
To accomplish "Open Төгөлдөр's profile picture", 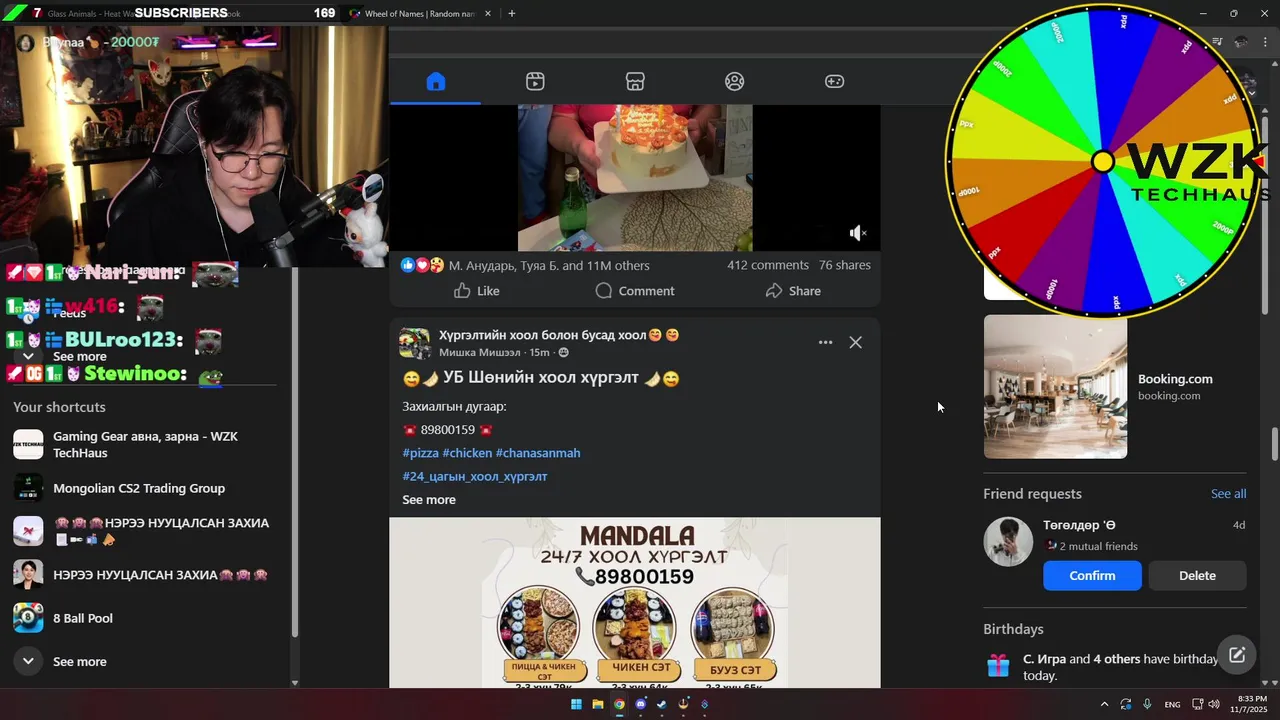I will point(1008,542).
